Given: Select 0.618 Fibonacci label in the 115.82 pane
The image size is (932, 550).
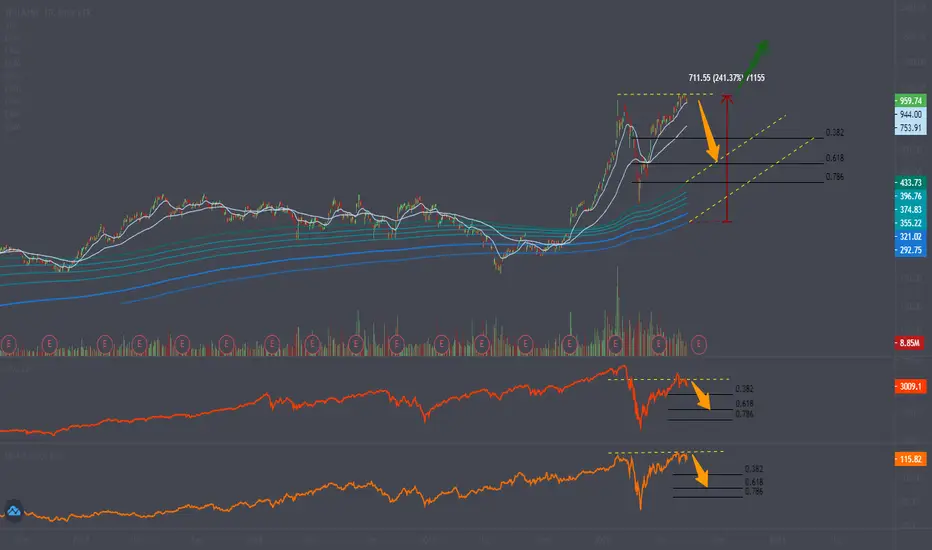Looking at the screenshot, I should pos(754,482).
